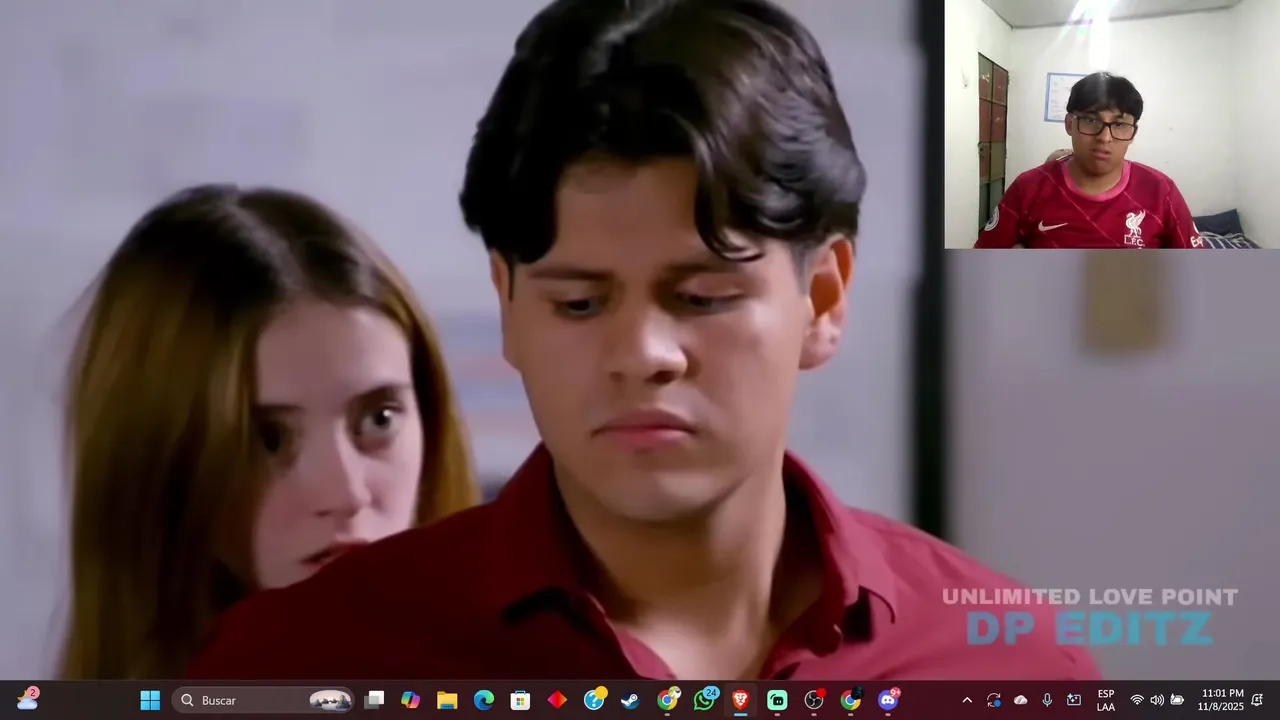The height and width of the screenshot is (720, 1280).
Task: Click the microphone tray icon
Action: tap(1047, 700)
